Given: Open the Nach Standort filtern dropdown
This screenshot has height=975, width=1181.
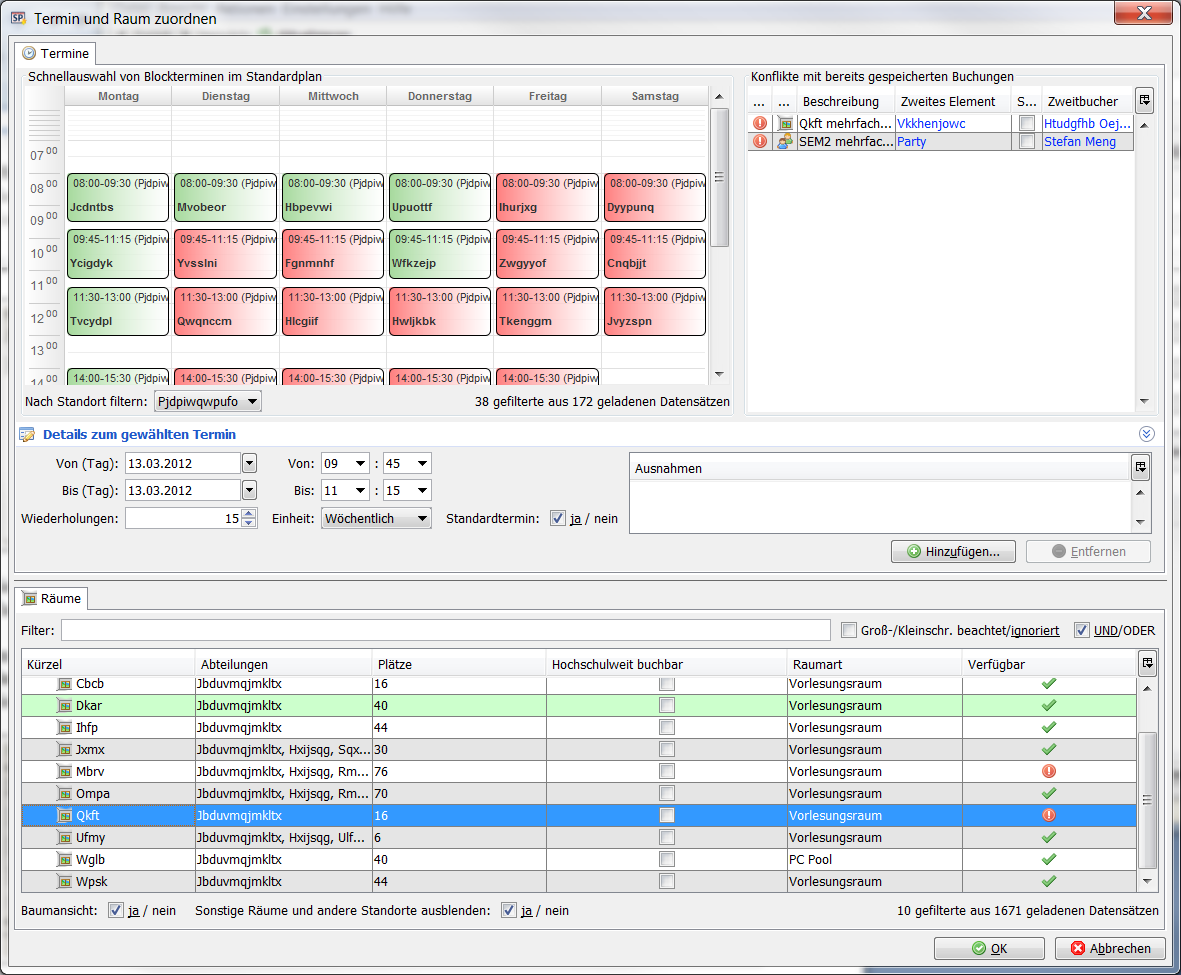Looking at the screenshot, I should pyautogui.click(x=208, y=401).
